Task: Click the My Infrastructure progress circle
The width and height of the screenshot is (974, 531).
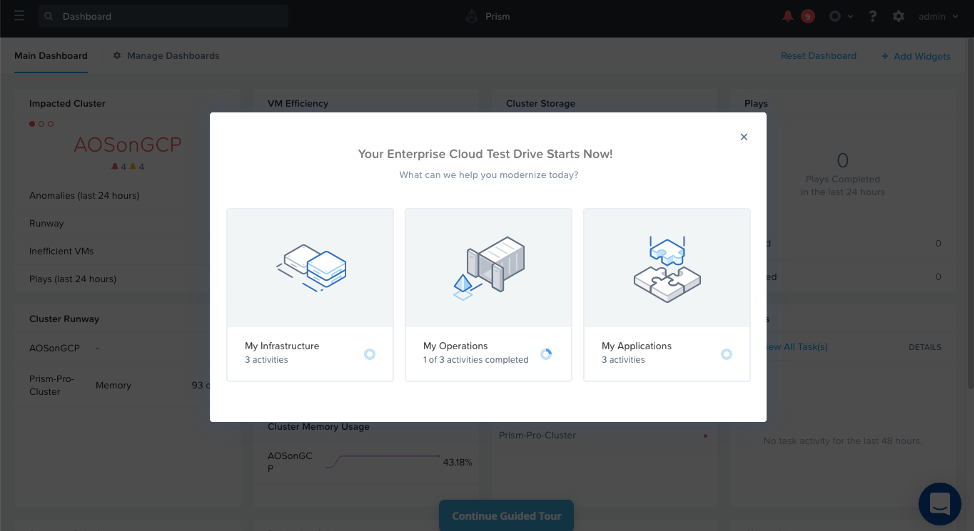Action: (x=369, y=354)
